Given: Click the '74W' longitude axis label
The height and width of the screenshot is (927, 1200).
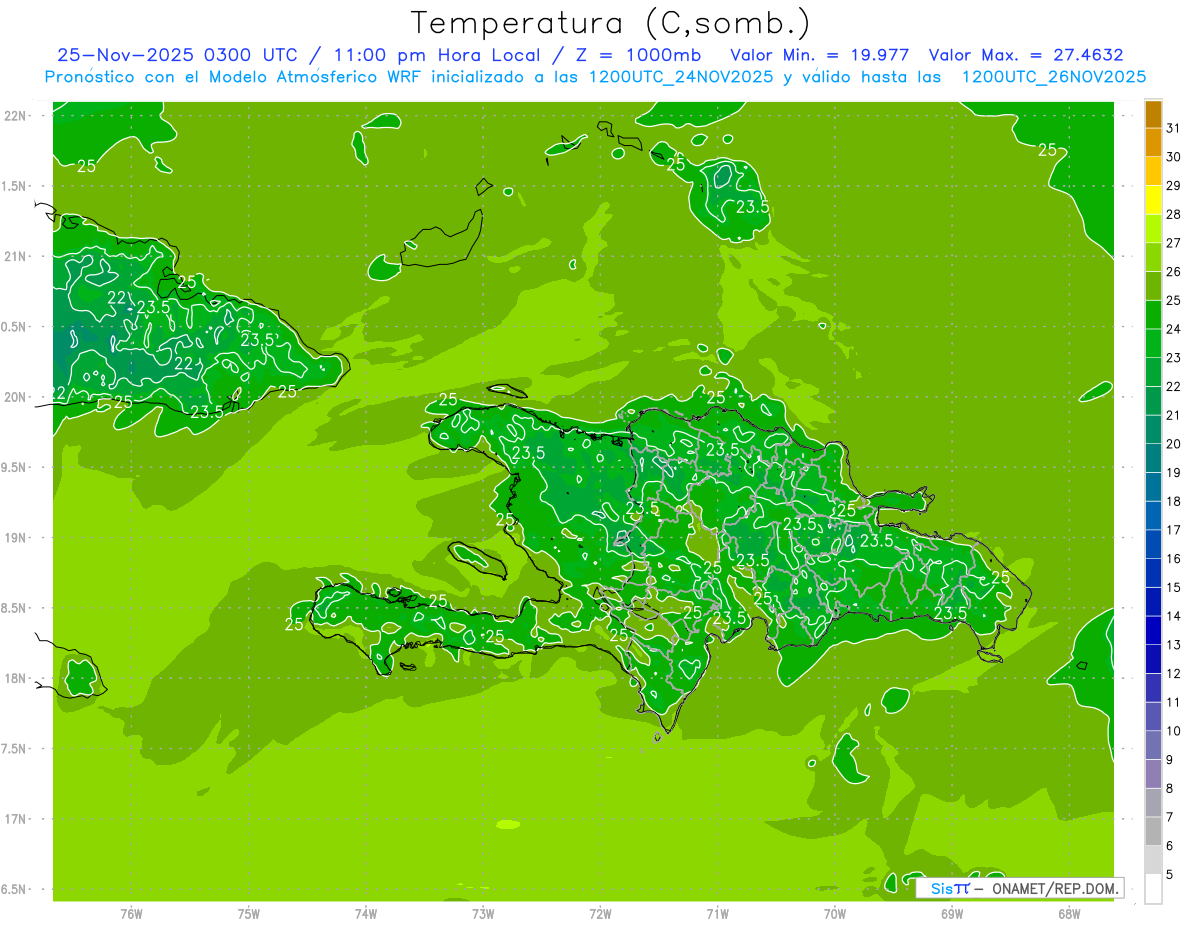Looking at the screenshot, I should (x=366, y=914).
